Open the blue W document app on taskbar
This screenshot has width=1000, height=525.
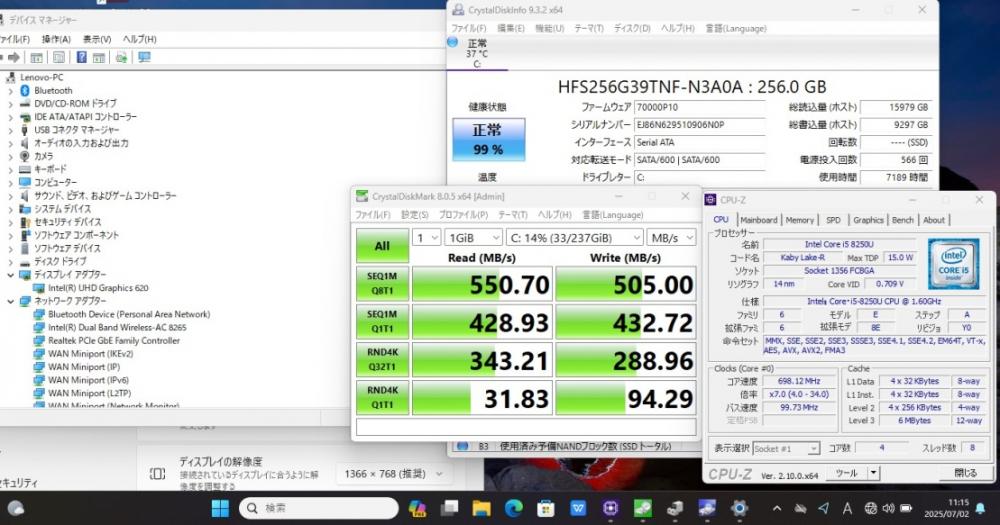pos(578,508)
